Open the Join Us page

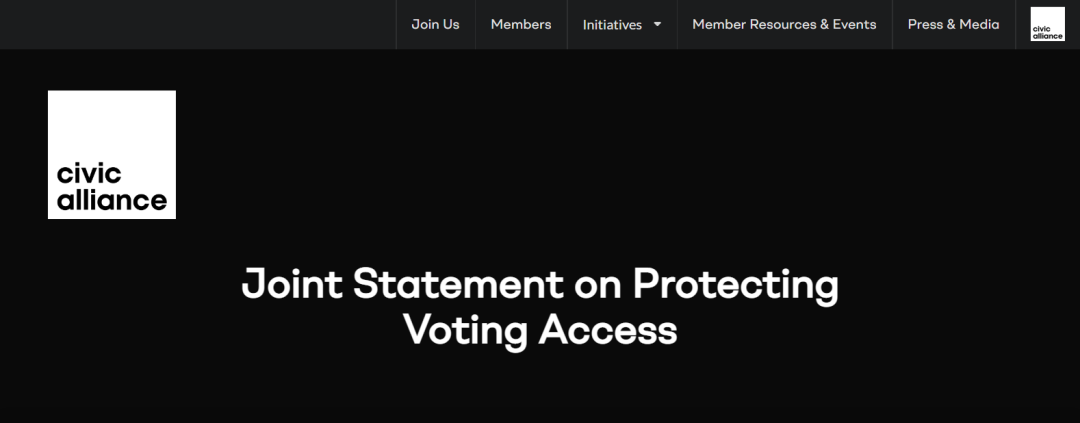(x=435, y=24)
